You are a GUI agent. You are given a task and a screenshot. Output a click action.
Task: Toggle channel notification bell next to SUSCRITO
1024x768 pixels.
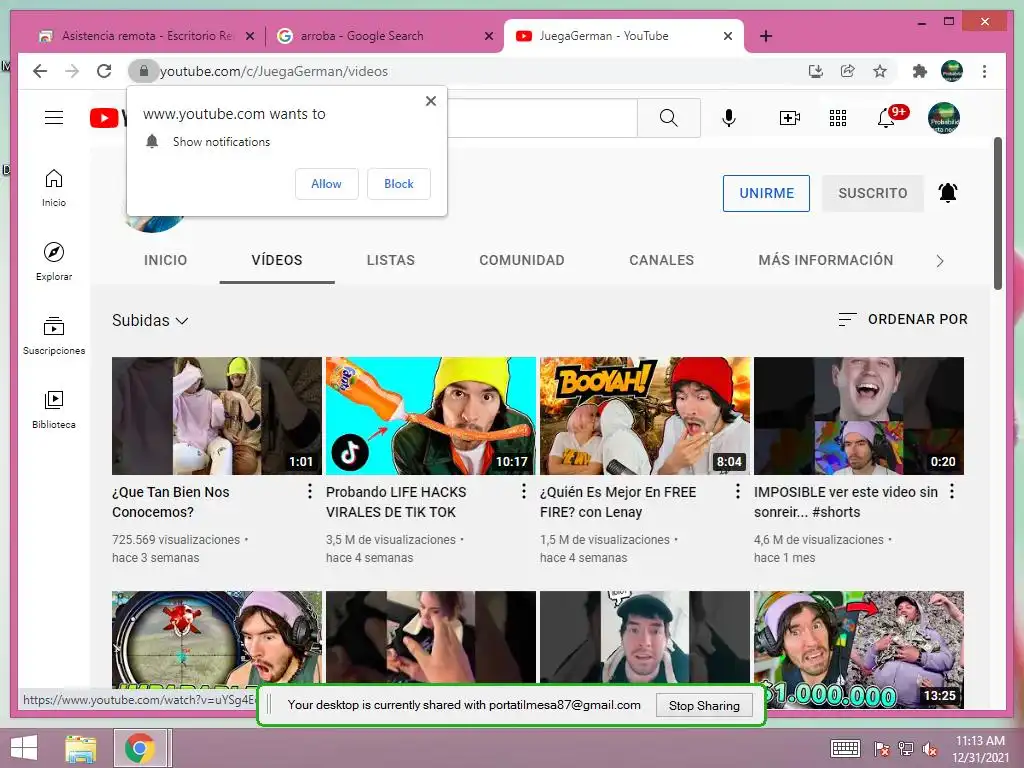948,193
